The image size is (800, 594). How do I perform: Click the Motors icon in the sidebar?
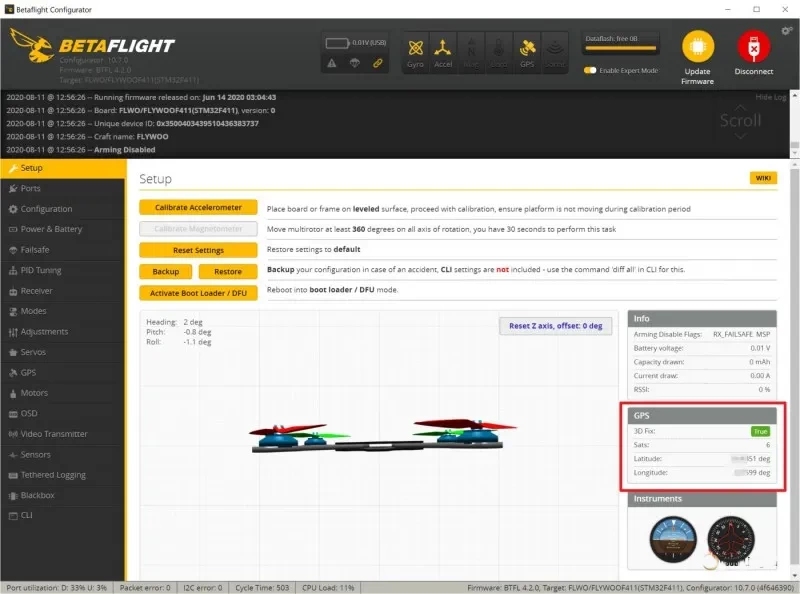13,393
